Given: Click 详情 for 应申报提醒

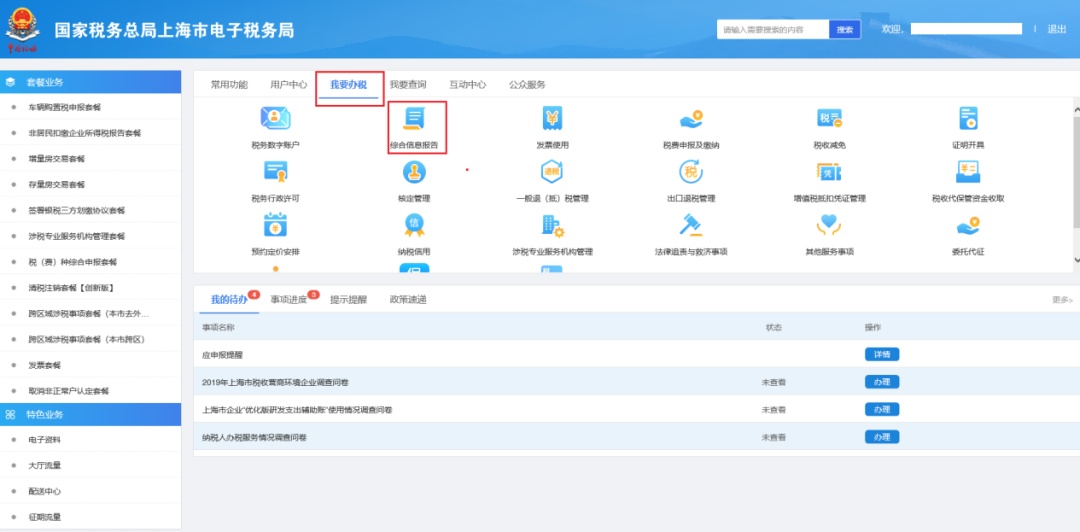Looking at the screenshot, I should pyautogui.click(x=881, y=354).
